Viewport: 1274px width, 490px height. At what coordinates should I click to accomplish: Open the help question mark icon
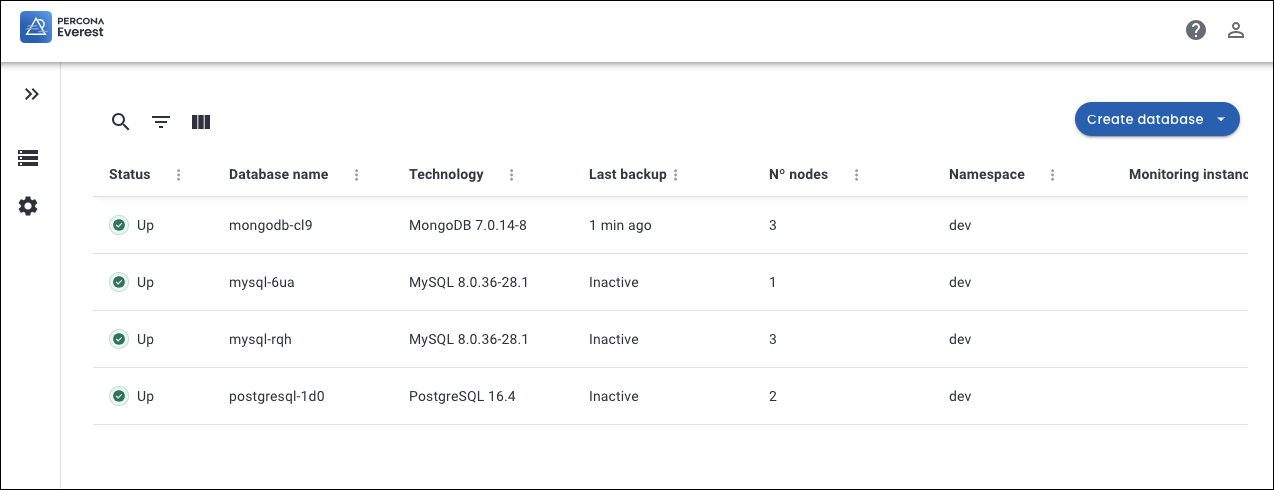pyautogui.click(x=1196, y=30)
